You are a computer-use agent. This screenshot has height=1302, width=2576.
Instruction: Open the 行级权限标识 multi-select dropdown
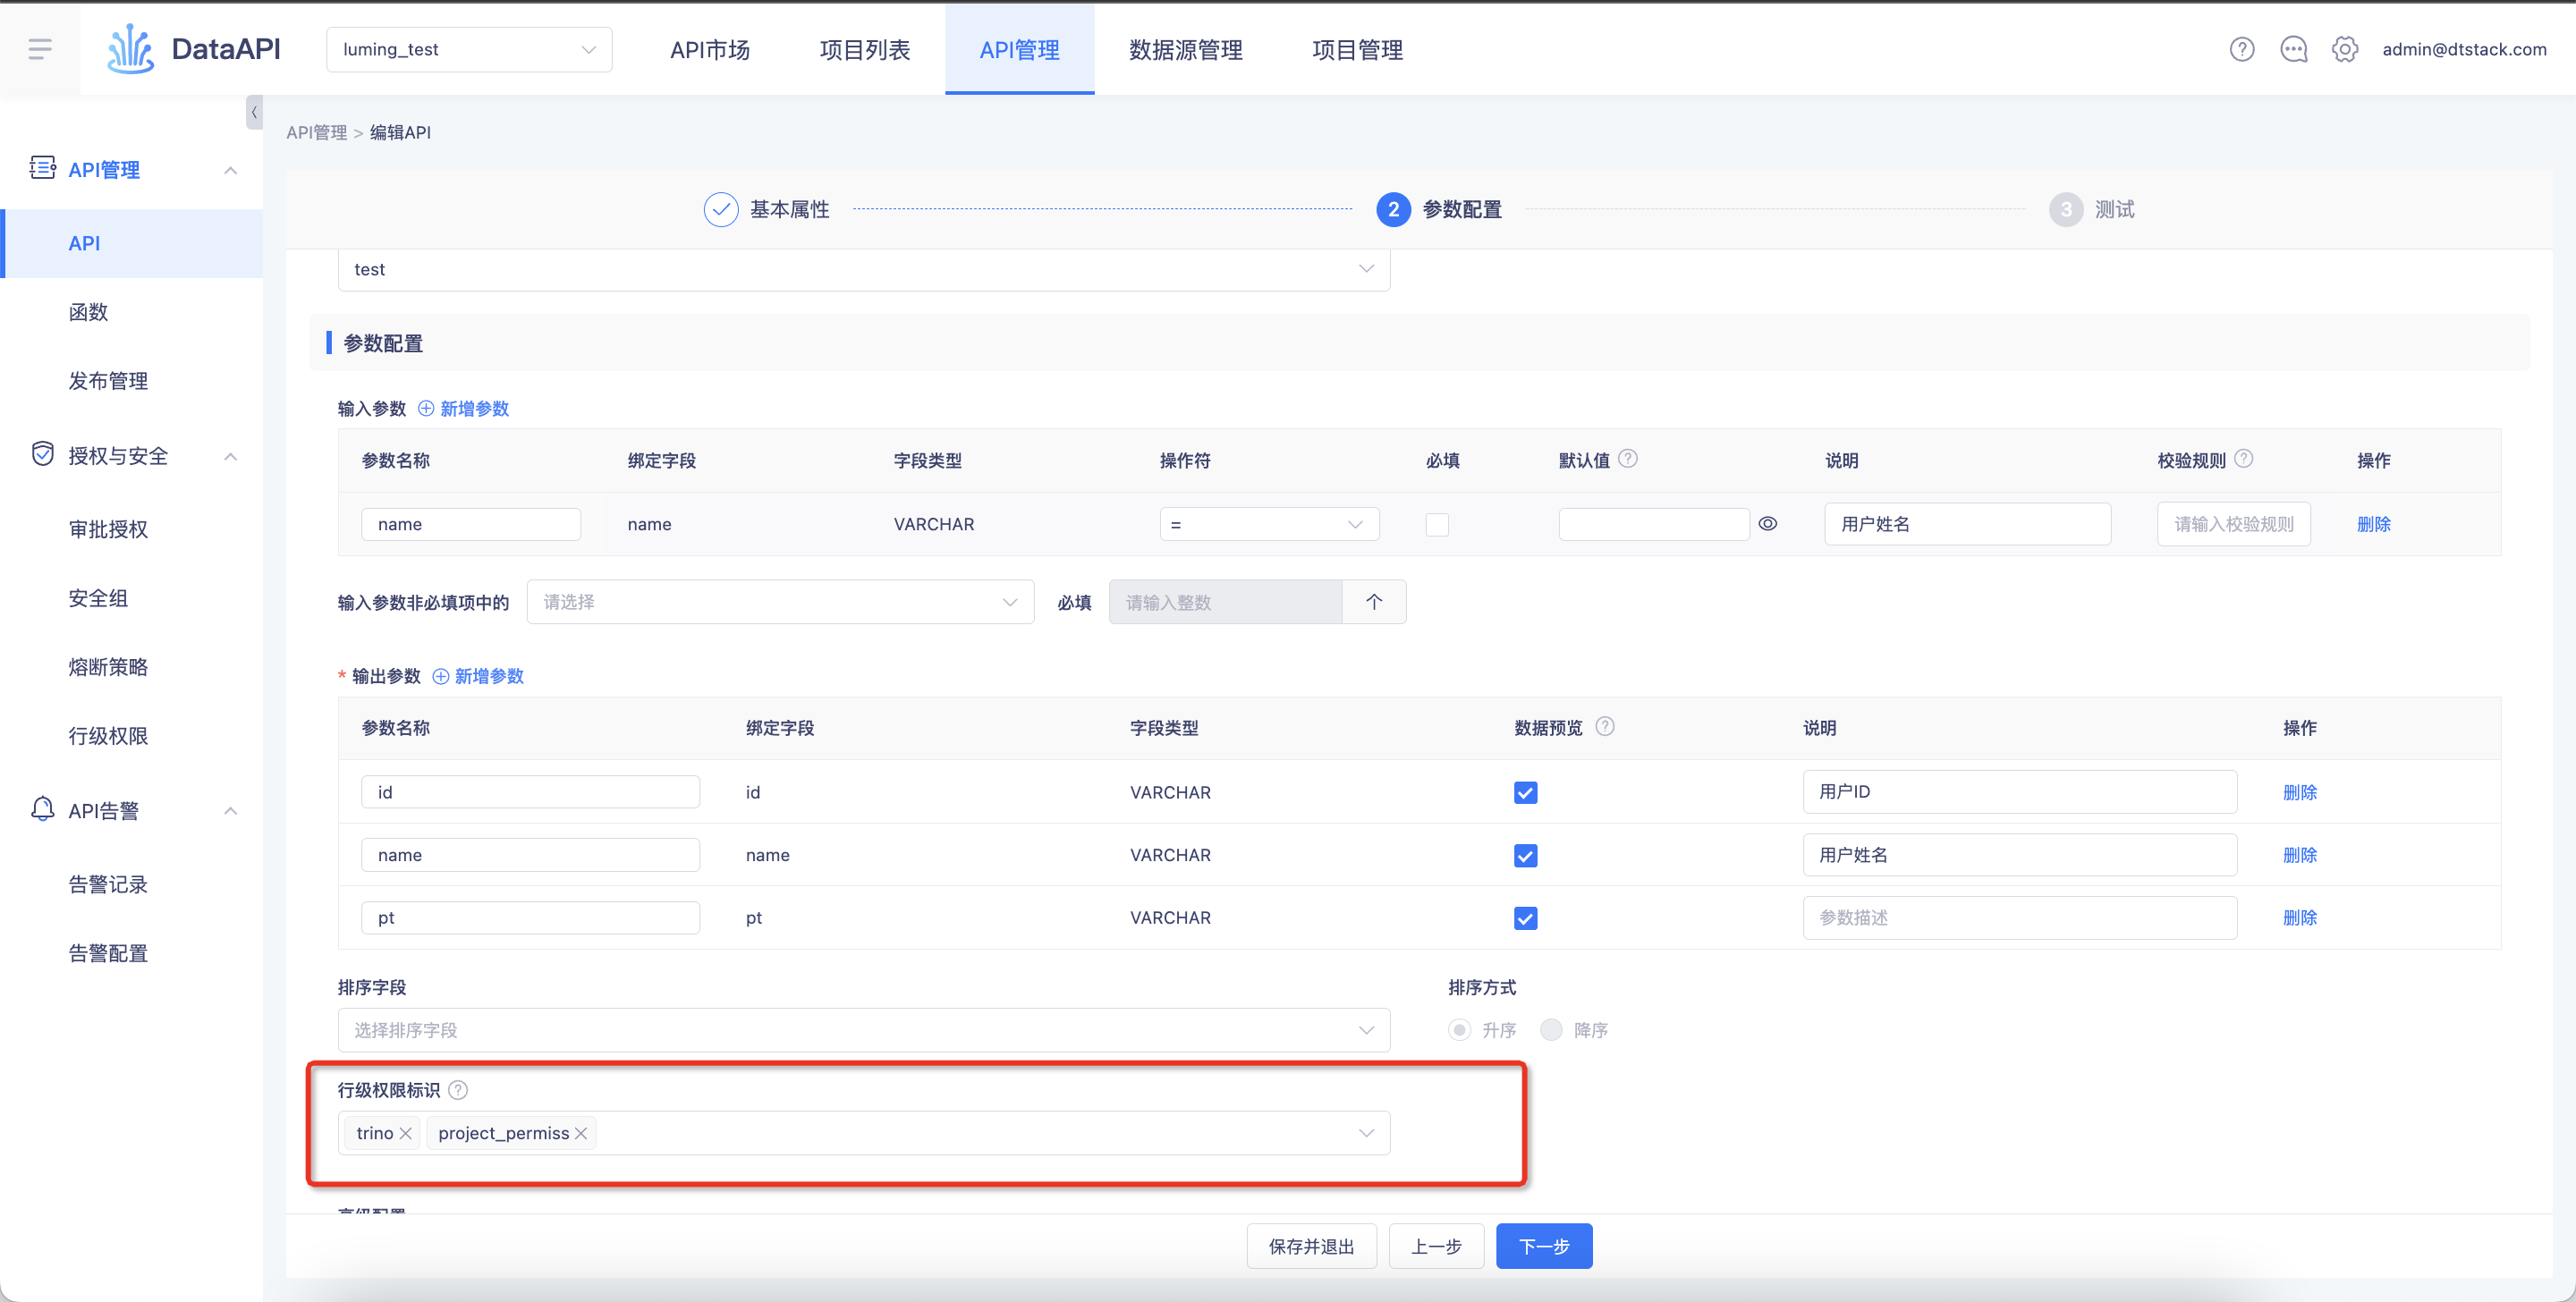tap(863, 1133)
